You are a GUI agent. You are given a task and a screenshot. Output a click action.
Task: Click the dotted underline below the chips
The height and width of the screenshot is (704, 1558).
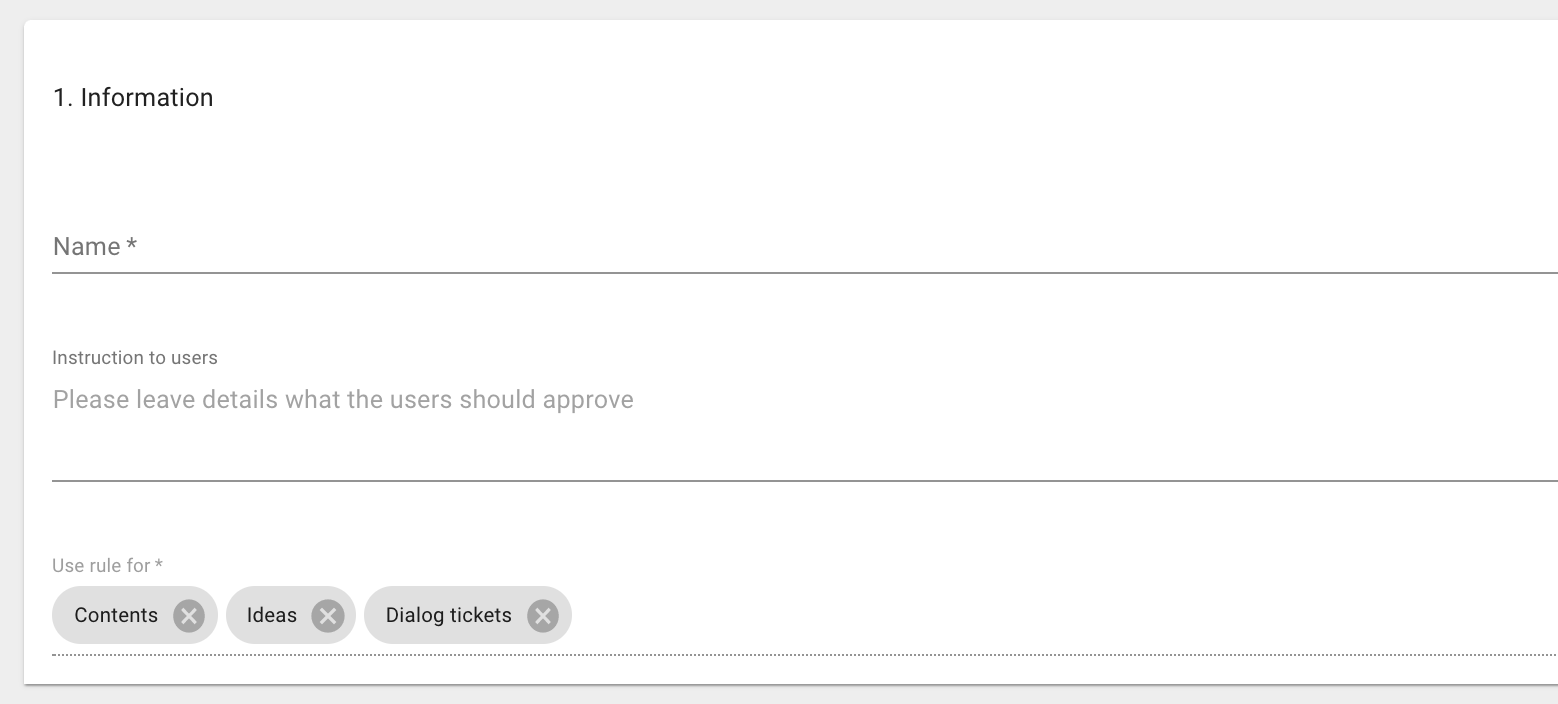pyautogui.click(x=805, y=655)
